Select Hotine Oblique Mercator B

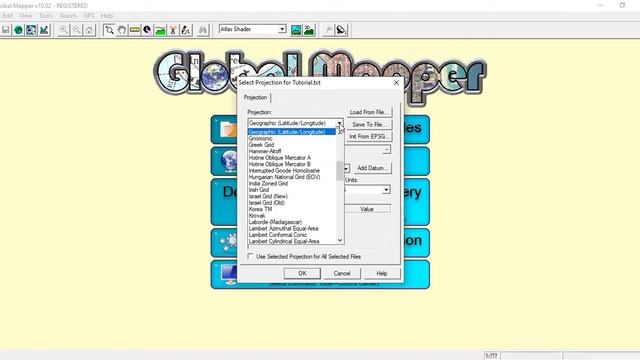click(x=292, y=164)
